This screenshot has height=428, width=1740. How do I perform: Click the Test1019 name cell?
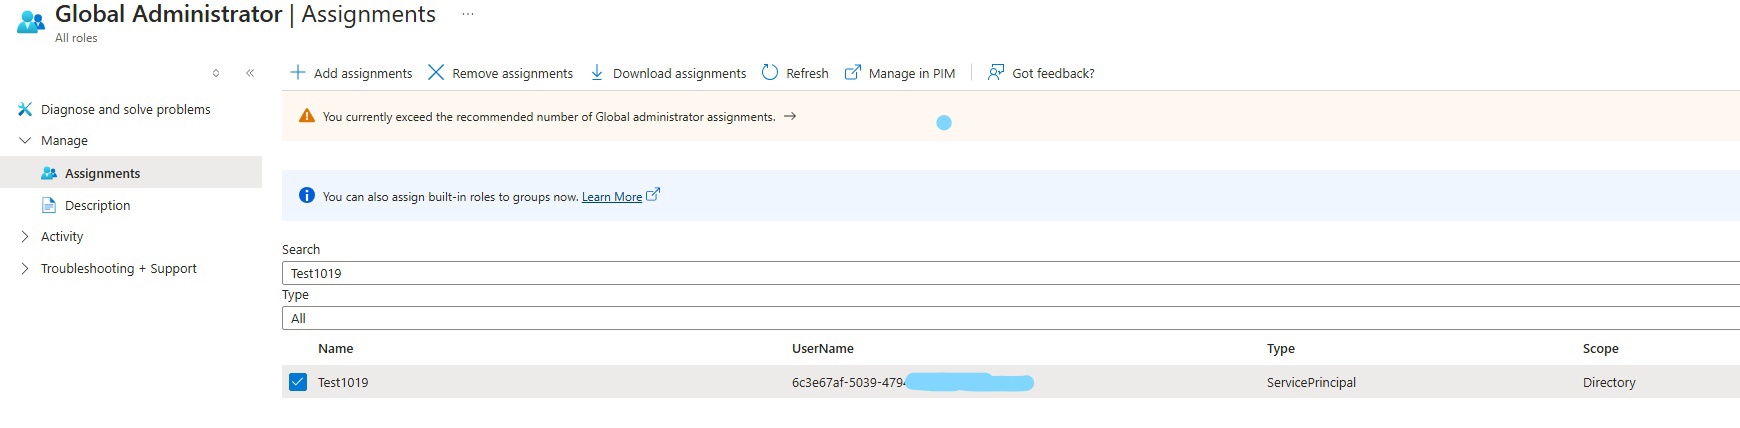coord(343,382)
